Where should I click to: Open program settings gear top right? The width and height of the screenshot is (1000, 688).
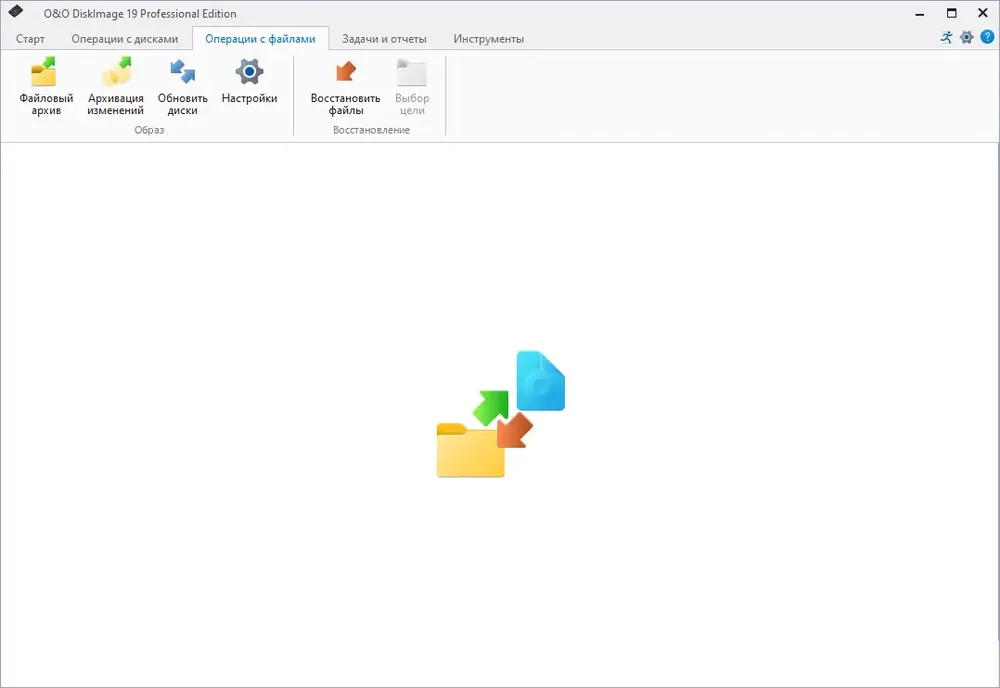pyautogui.click(x=967, y=37)
